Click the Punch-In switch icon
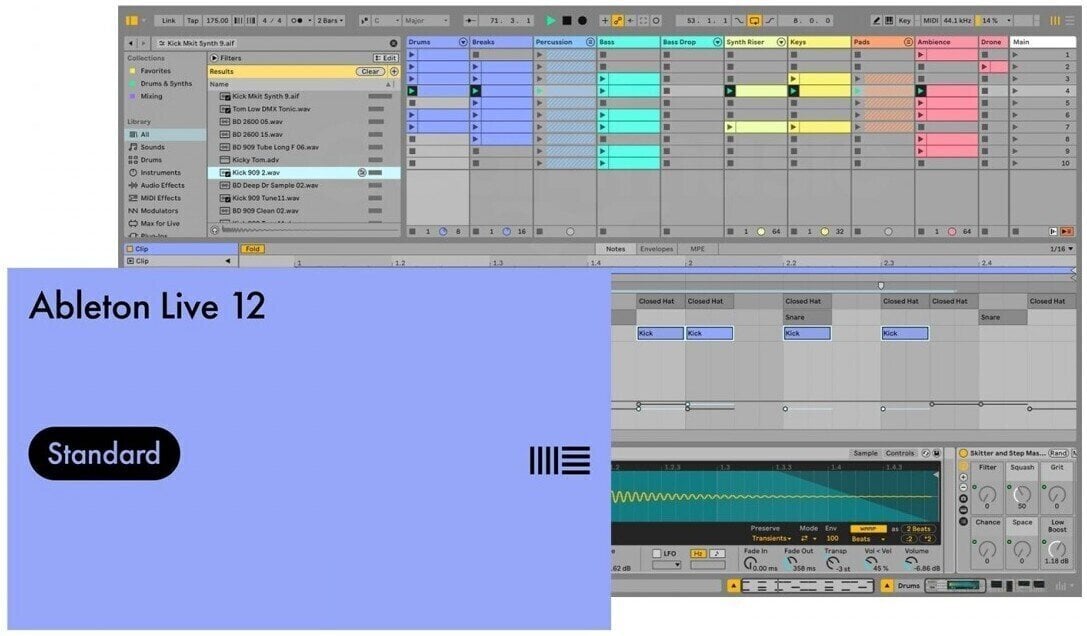Screen dimensions: 1087x636 739,21
